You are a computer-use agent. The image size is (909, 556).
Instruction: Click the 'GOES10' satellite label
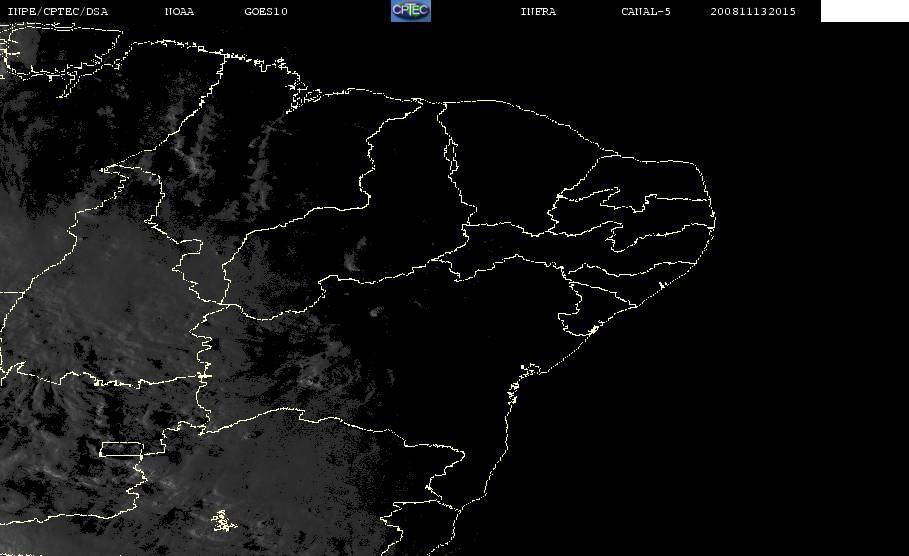click(266, 11)
